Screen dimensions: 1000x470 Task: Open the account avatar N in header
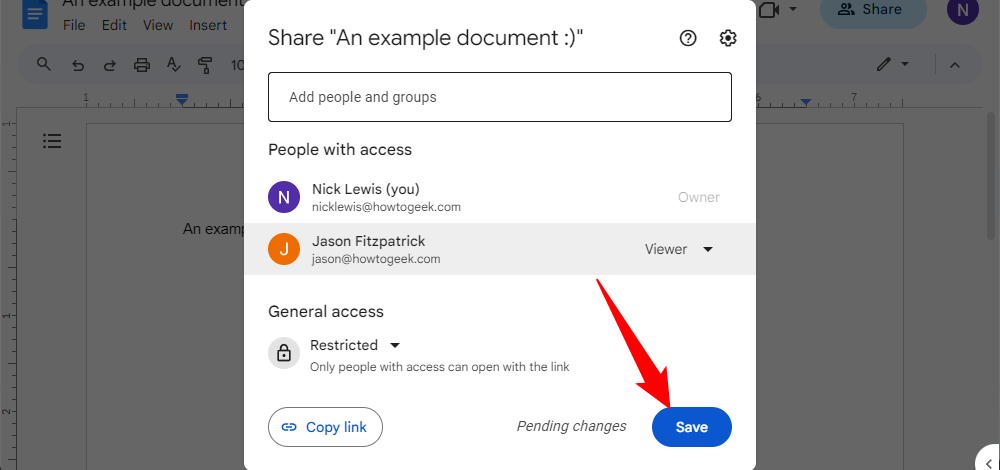point(962,10)
